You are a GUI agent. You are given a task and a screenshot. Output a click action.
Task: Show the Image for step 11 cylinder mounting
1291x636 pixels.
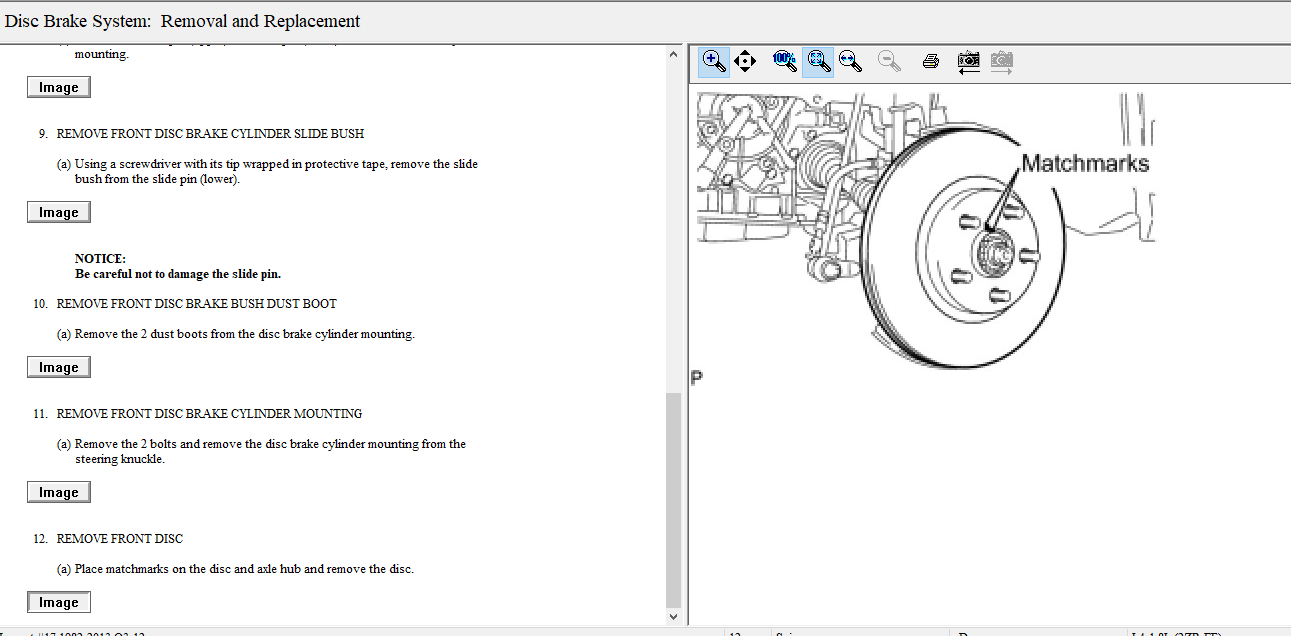pyautogui.click(x=59, y=492)
